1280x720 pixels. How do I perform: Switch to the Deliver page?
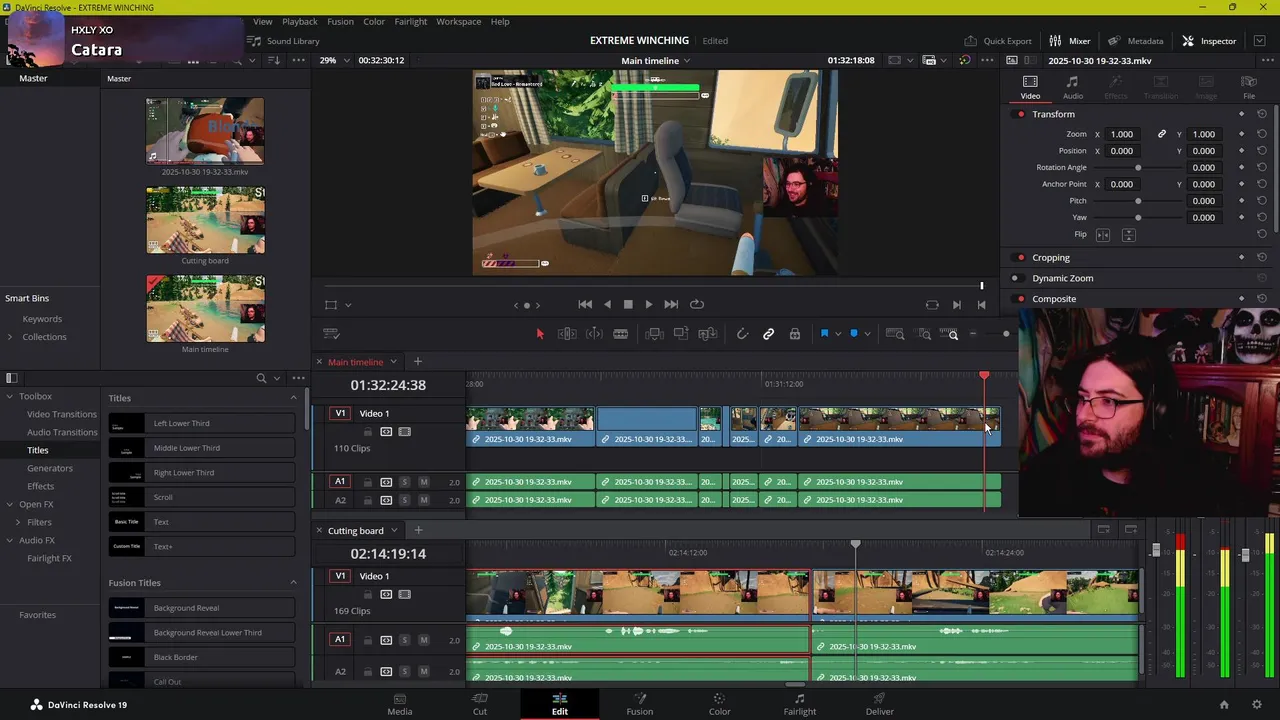[x=879, y=704]
